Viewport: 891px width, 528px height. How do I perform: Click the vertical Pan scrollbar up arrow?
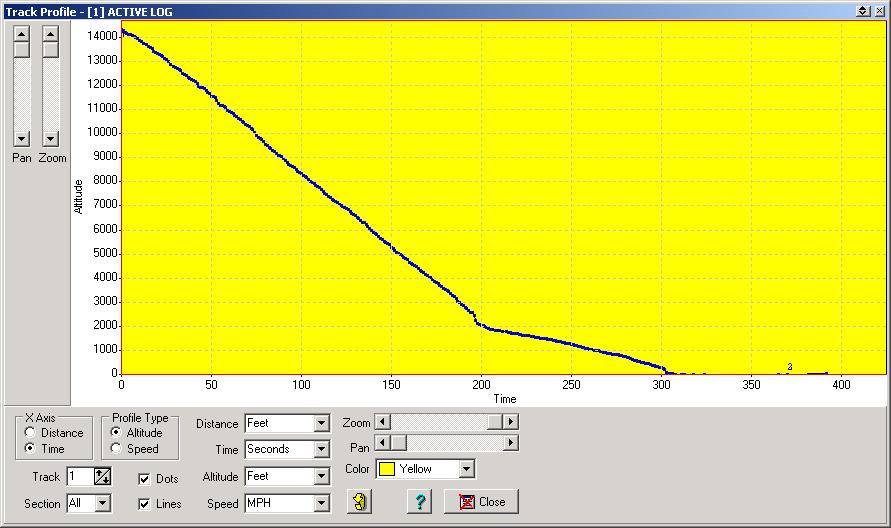(22, 32)
